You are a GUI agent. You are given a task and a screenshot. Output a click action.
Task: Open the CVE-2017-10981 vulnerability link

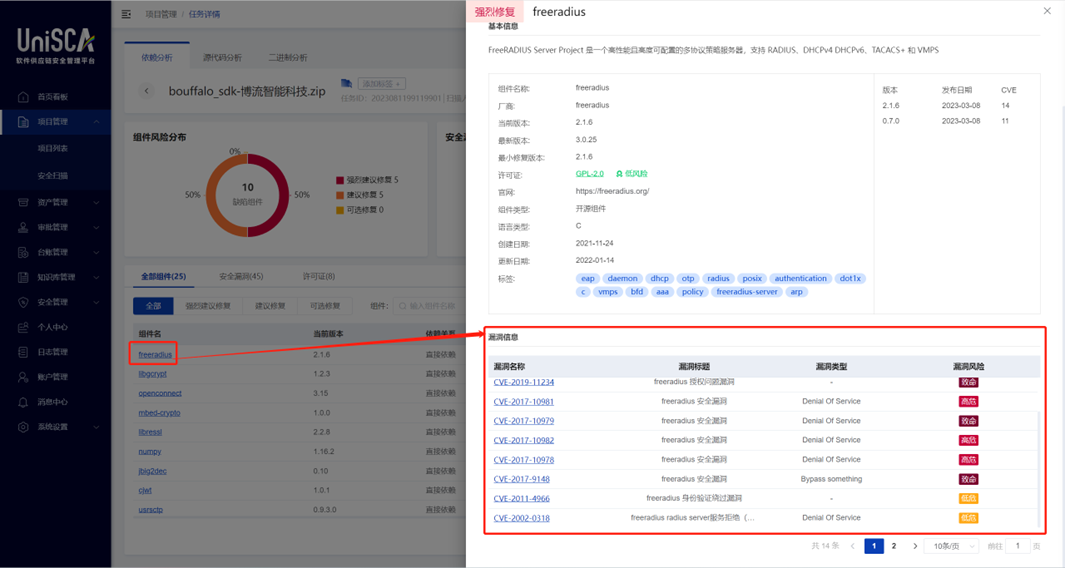(x=524, y=402)
